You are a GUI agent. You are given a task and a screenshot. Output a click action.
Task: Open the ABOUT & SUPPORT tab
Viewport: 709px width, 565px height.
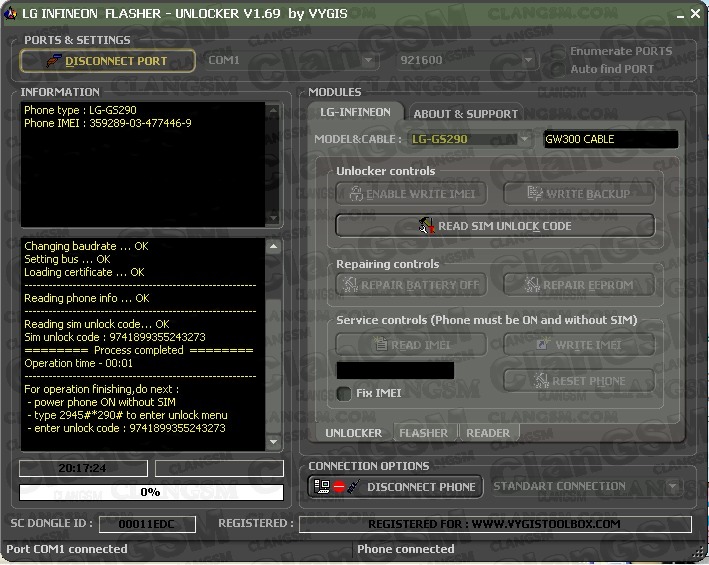coord(465,114)
